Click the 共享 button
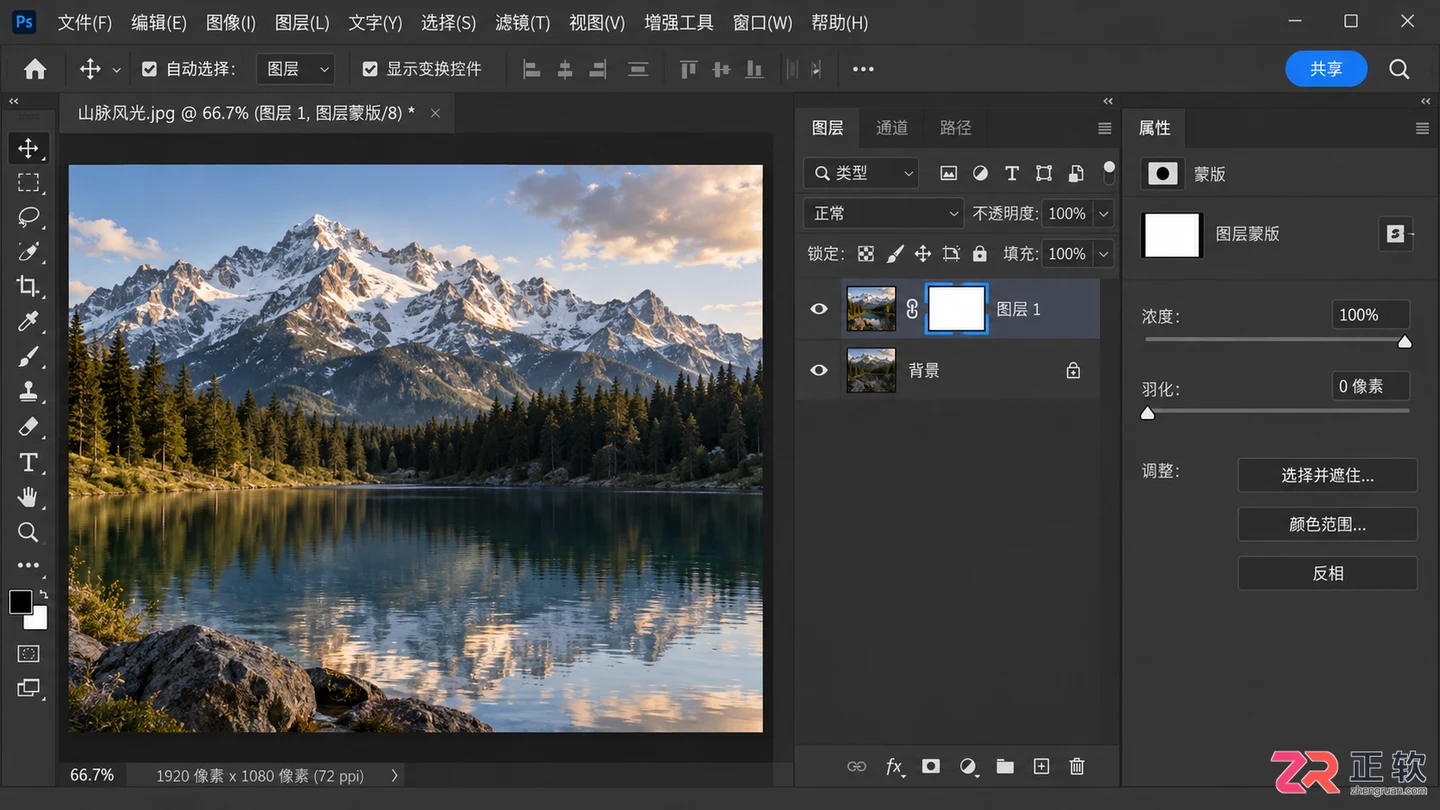The height and width of the screenshot is (810, 1440). (1326, 69)
